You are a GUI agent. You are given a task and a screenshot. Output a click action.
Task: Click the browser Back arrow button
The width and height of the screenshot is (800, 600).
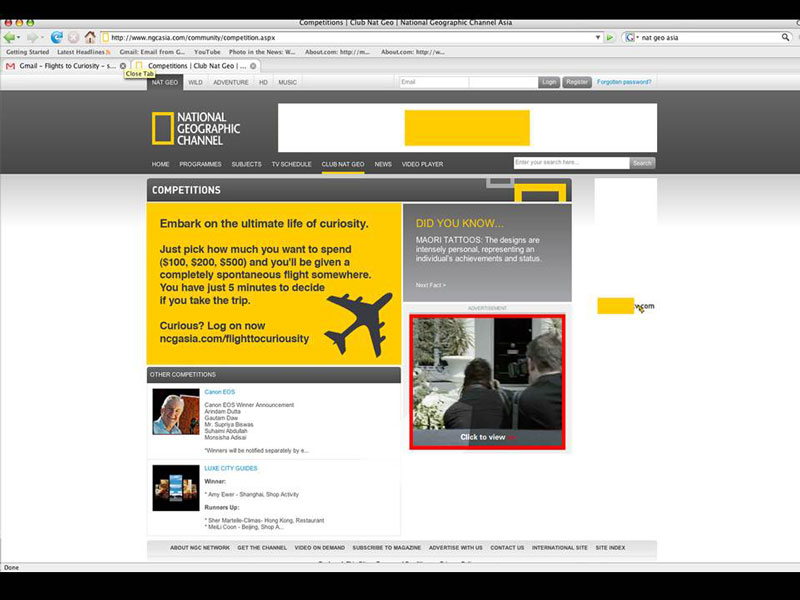tap(9, 37)
